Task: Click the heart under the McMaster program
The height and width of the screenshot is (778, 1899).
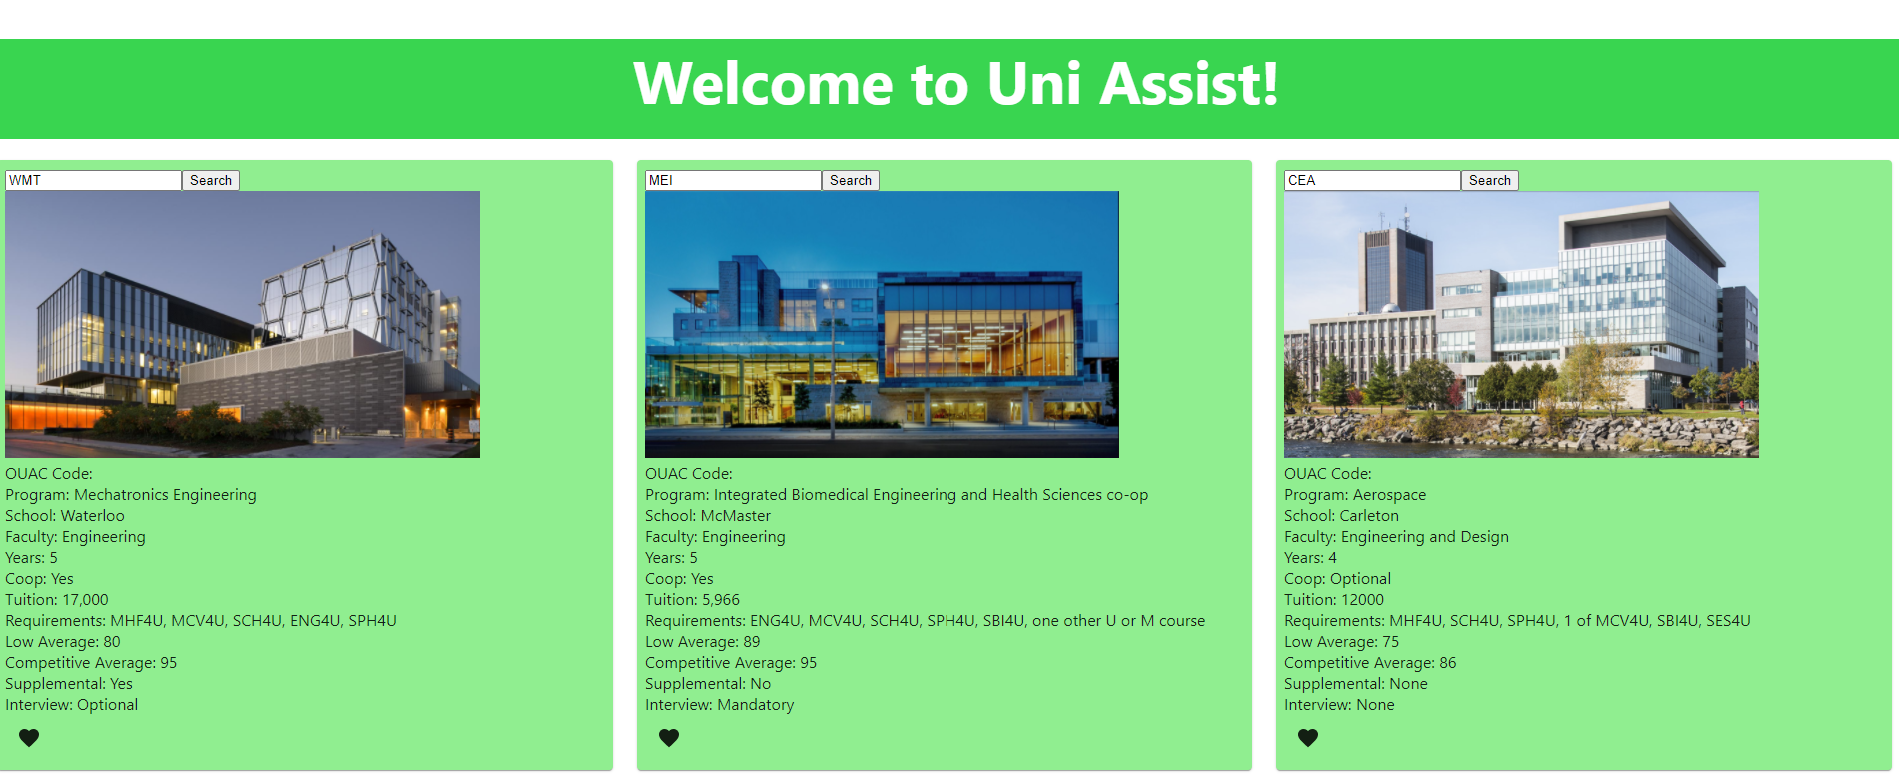Action: coord(669,738)
